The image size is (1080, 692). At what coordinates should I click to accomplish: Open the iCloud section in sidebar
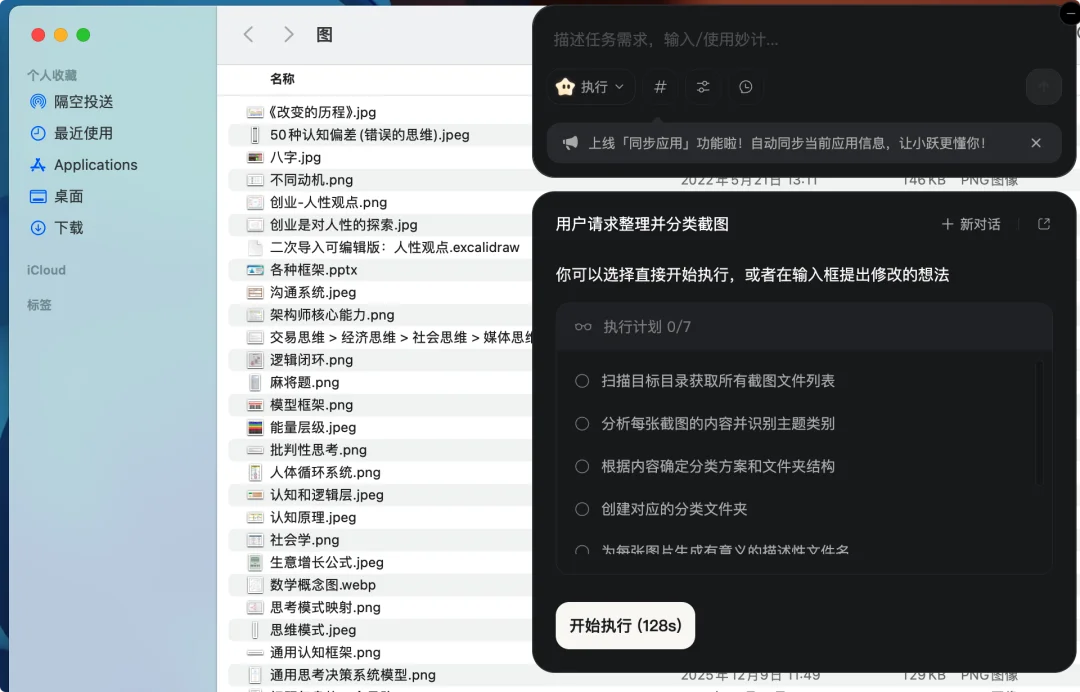point(46,269)
